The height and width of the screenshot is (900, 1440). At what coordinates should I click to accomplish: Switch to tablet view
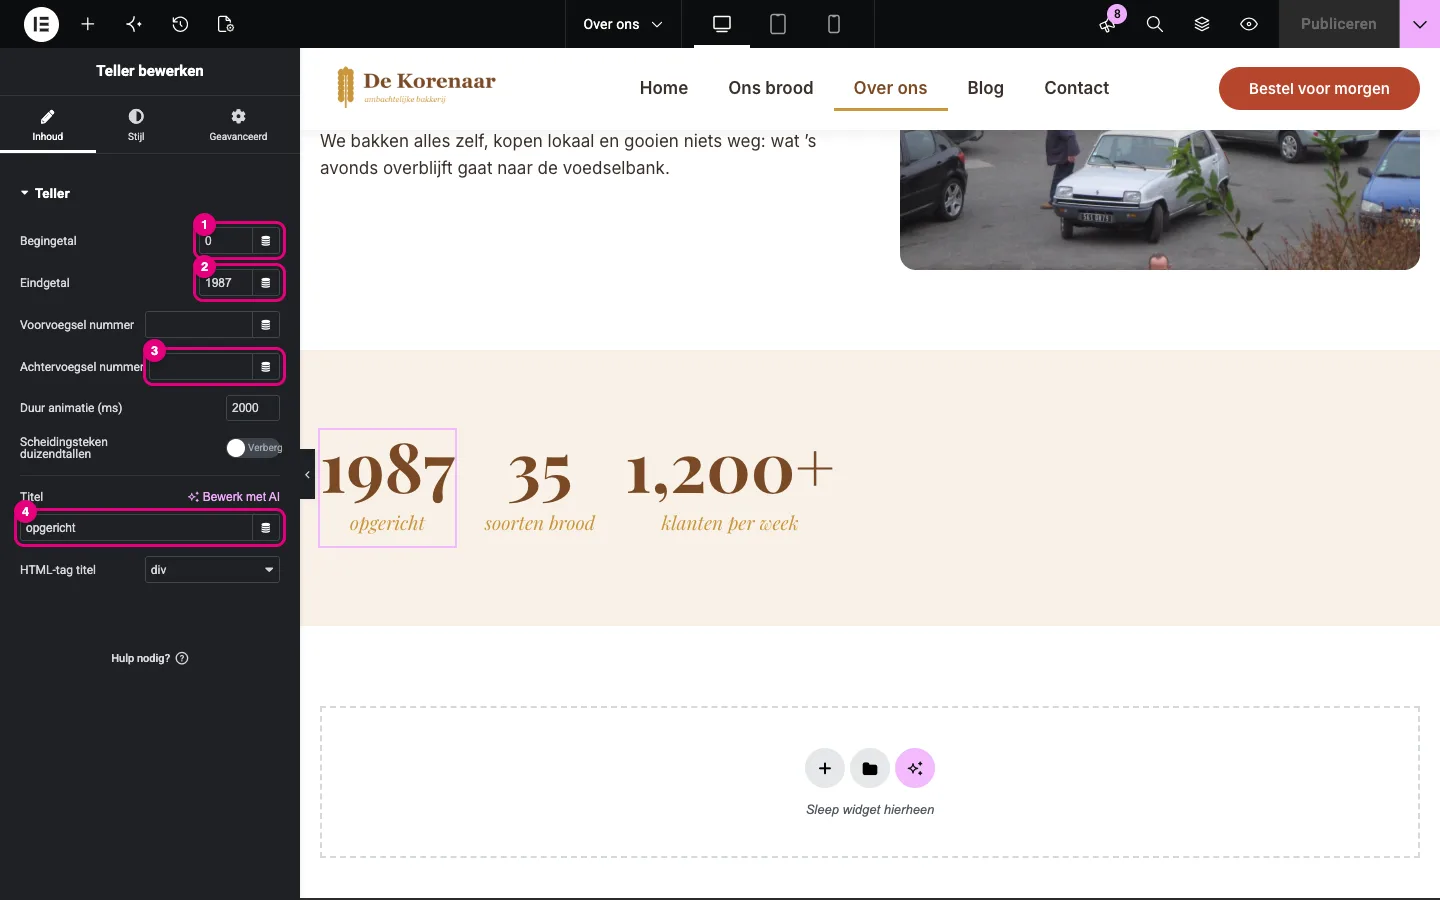[778, 24]
